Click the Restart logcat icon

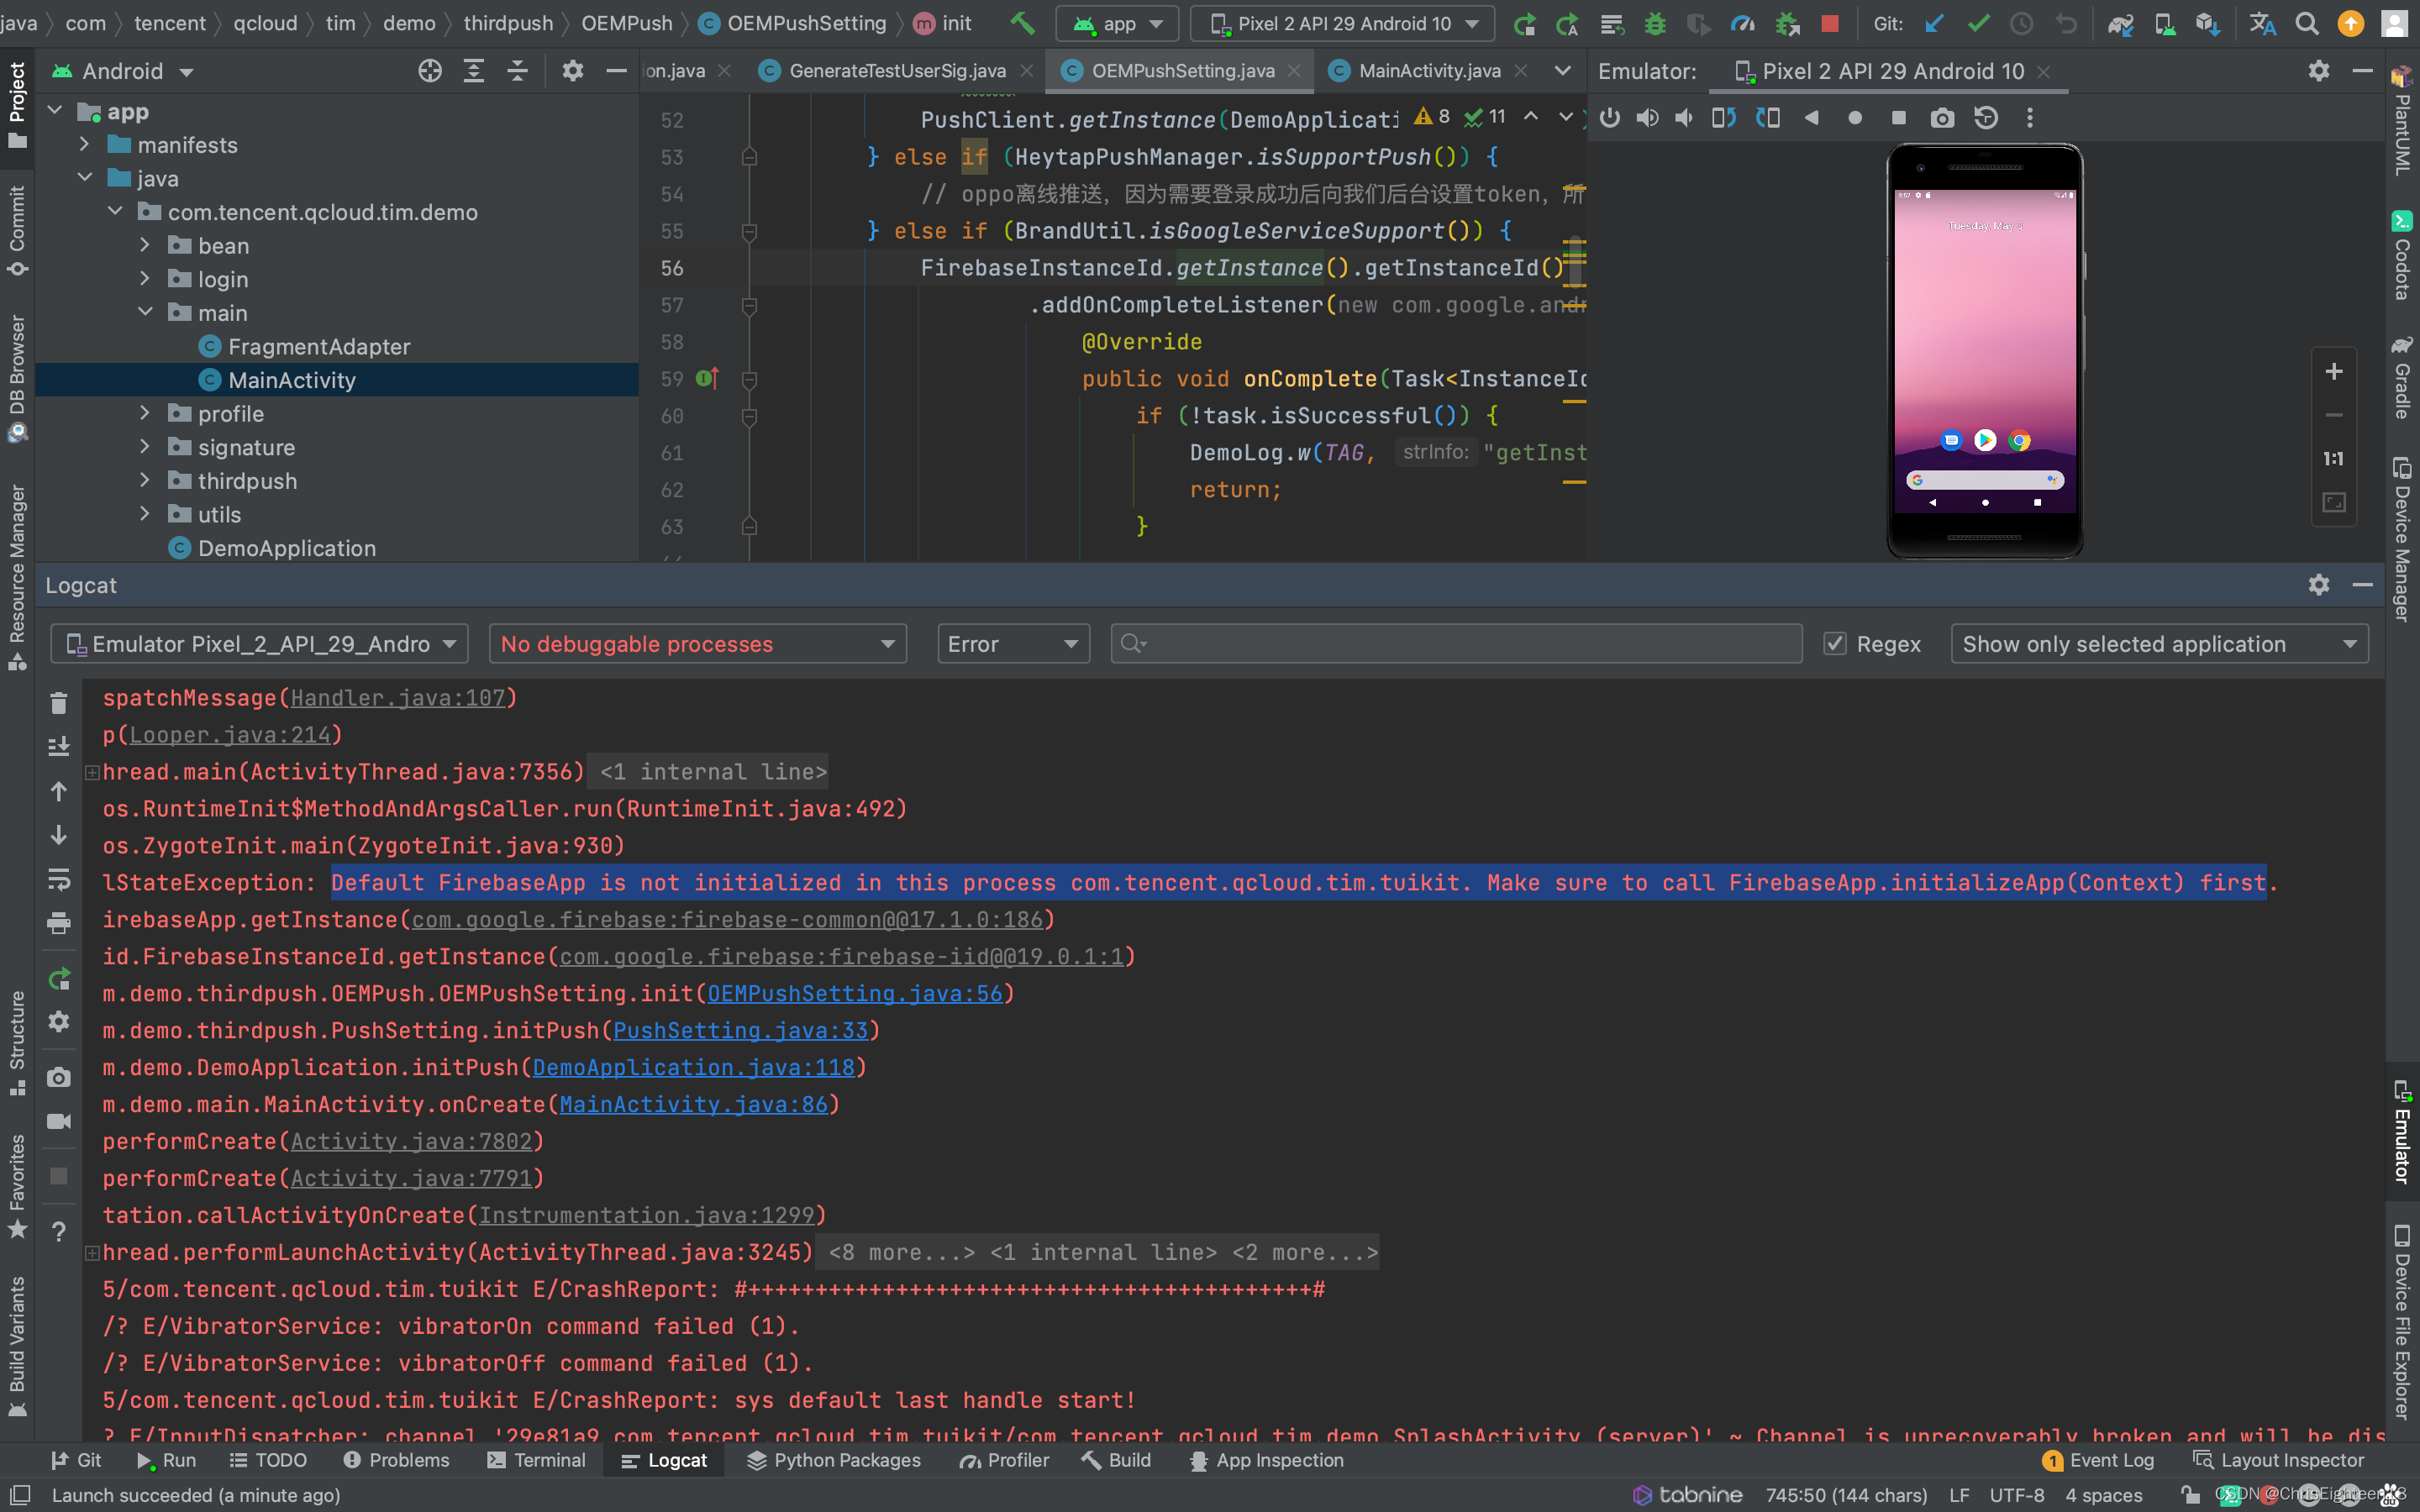click(59, 978)
